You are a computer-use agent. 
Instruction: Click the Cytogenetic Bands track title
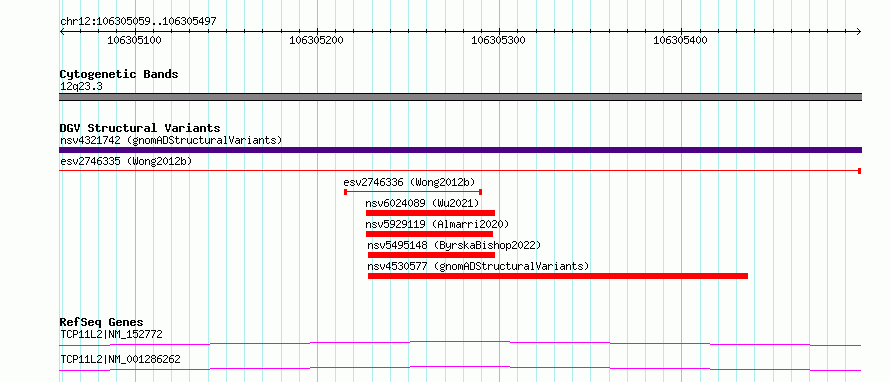pos(119,74)
